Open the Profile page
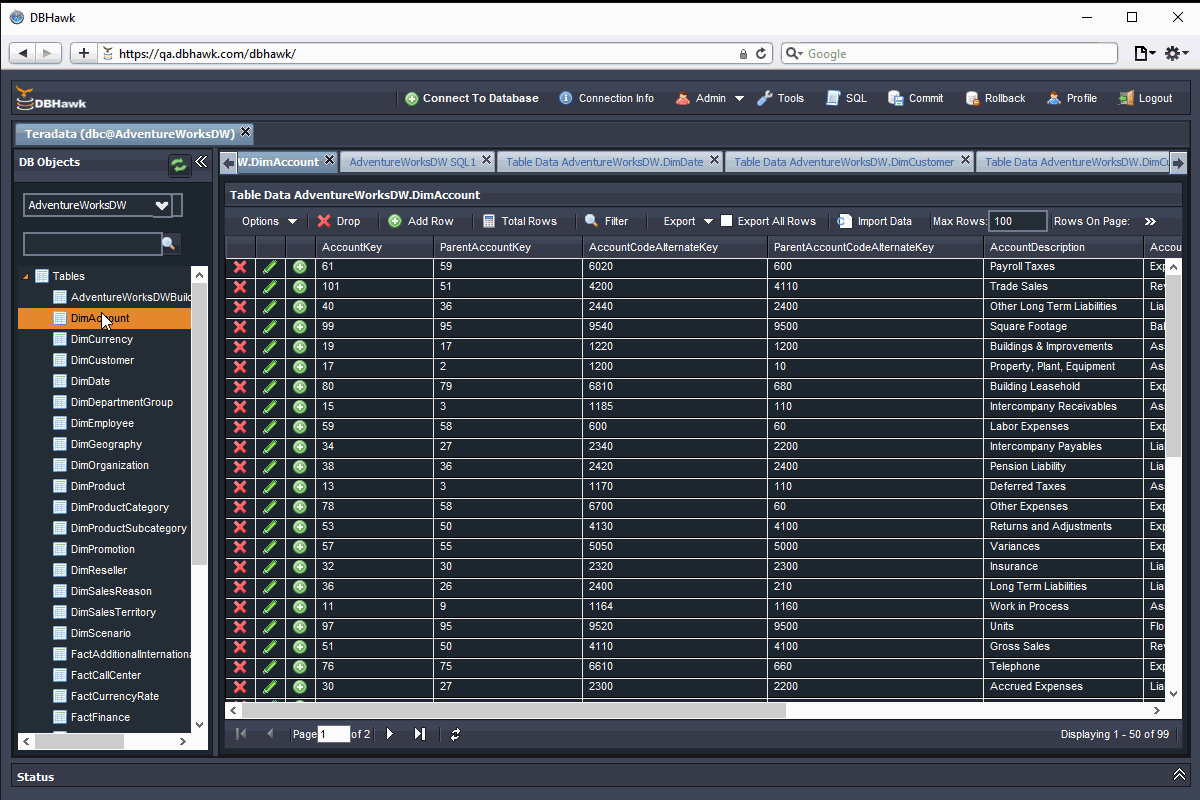This screenshot has height=800, width=1200. [x=1071, y=98]
